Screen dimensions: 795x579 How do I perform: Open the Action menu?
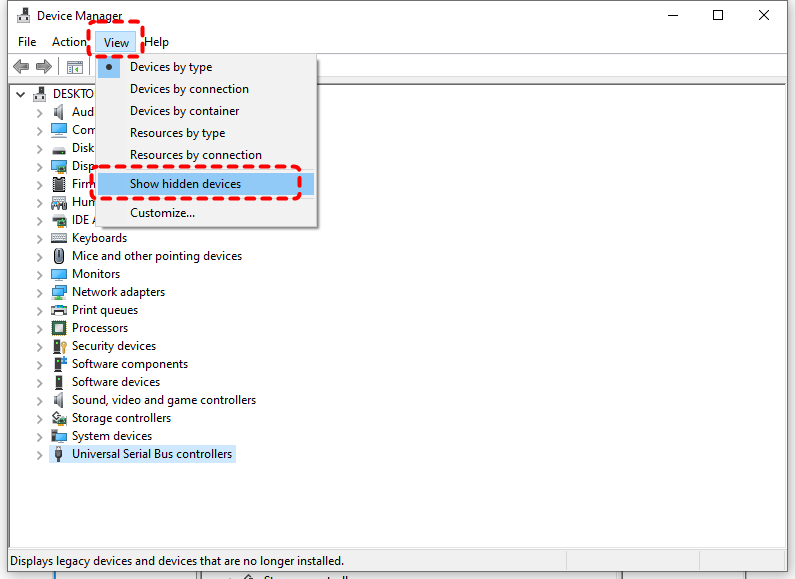69,42
